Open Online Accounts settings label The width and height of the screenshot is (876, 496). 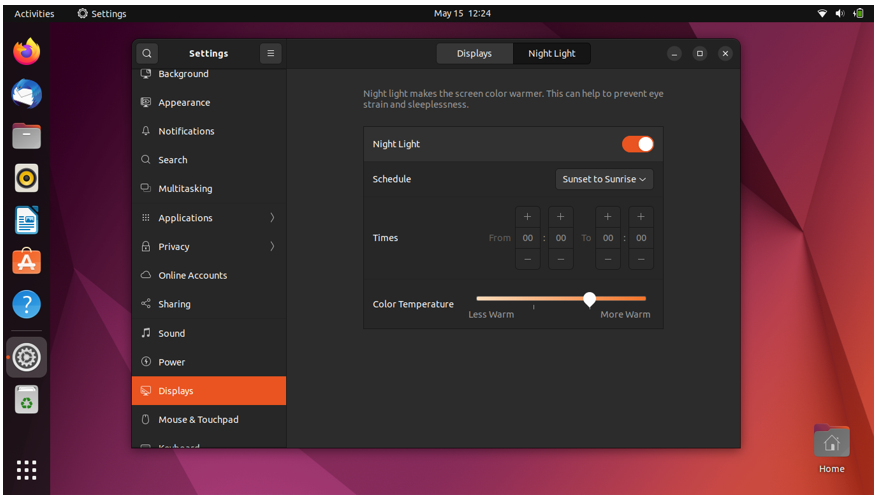pos(193,275)
